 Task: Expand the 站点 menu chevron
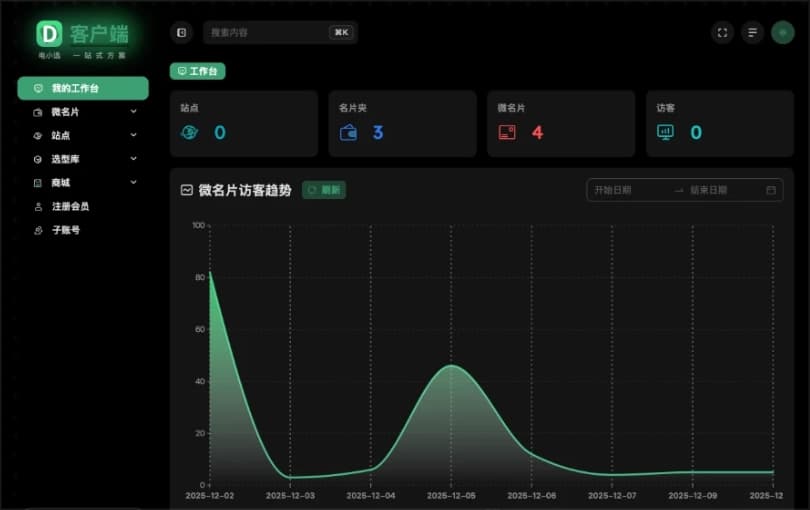[x=133, y=135]
